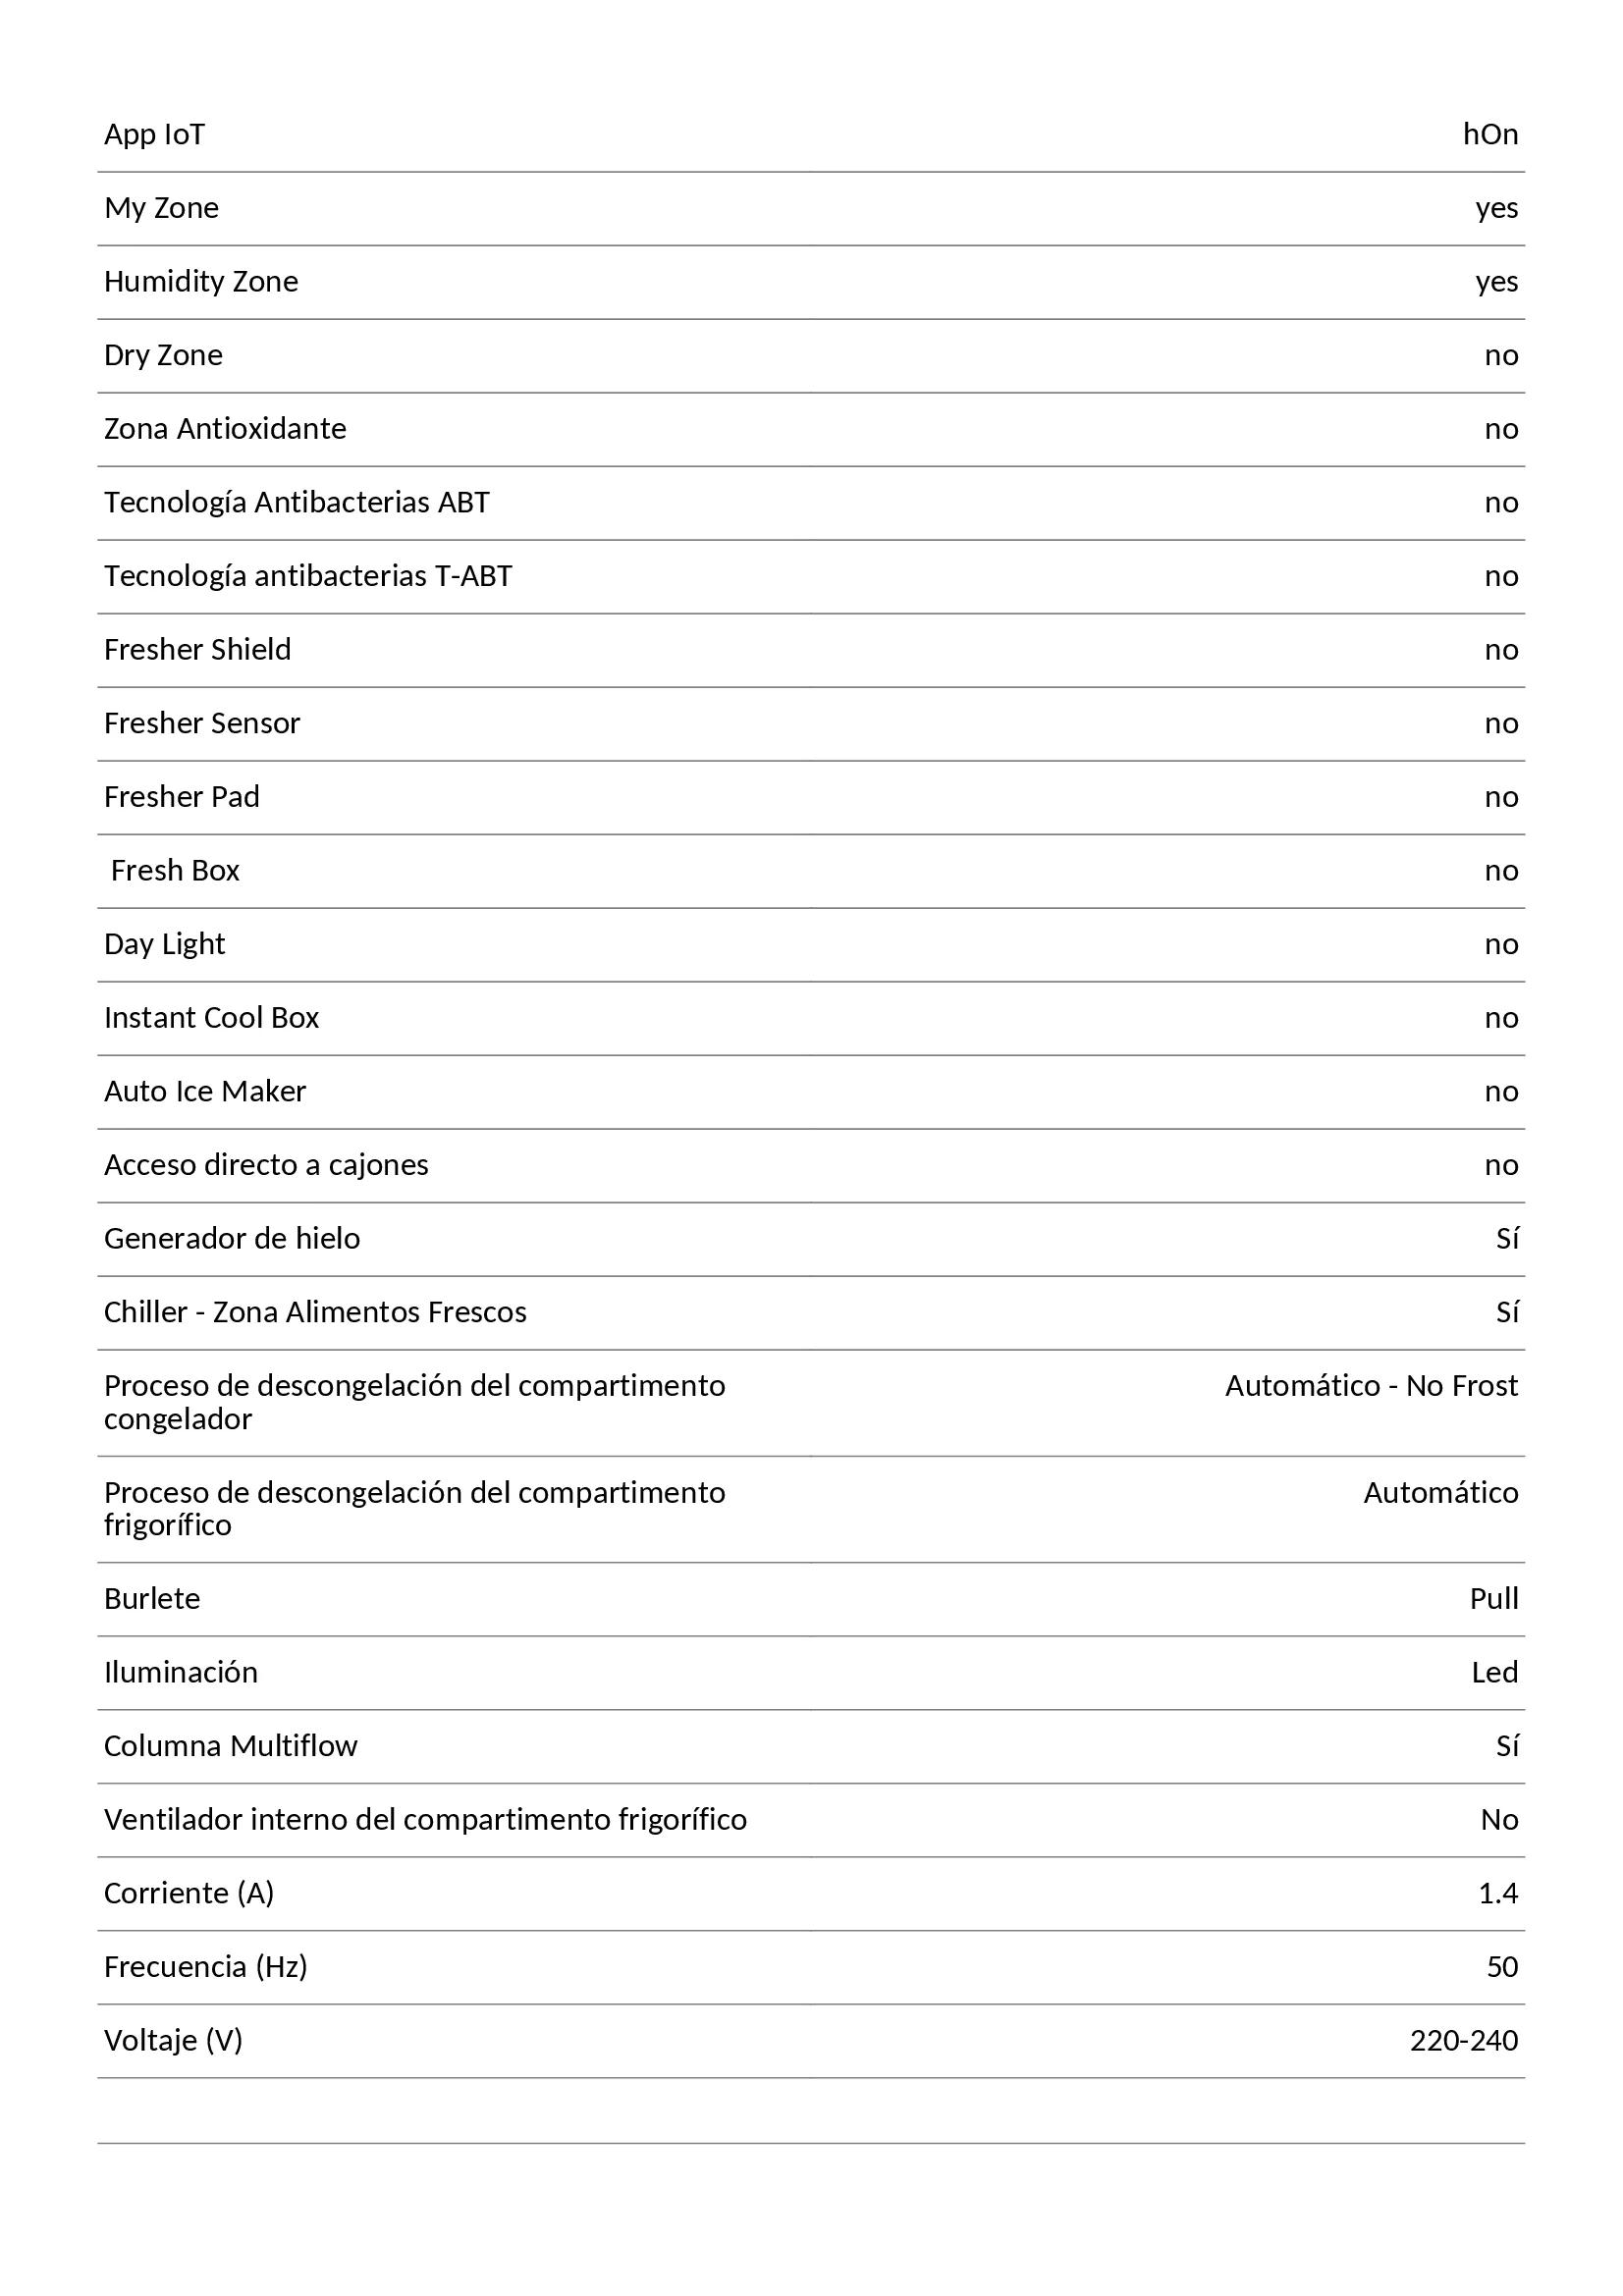Click Tecnología antibacterias T-ABT label
This screenshot has height=2296, width=1623.
308,576
